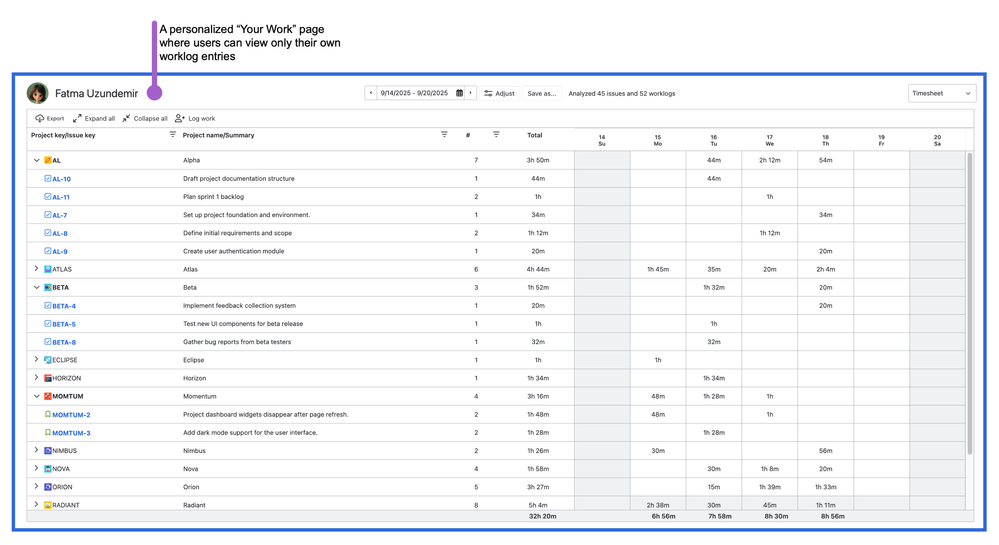Select the 18 Th day column header
The width and height of the screenshot is (999, 545).
pyautogui.click(x=826, y=140)
